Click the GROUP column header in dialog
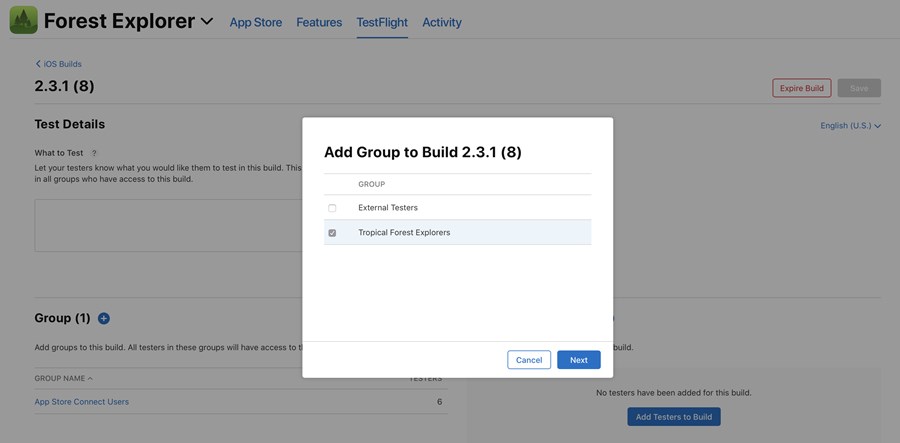The width and height of the screenshot is (900, 443). point(371,184)
